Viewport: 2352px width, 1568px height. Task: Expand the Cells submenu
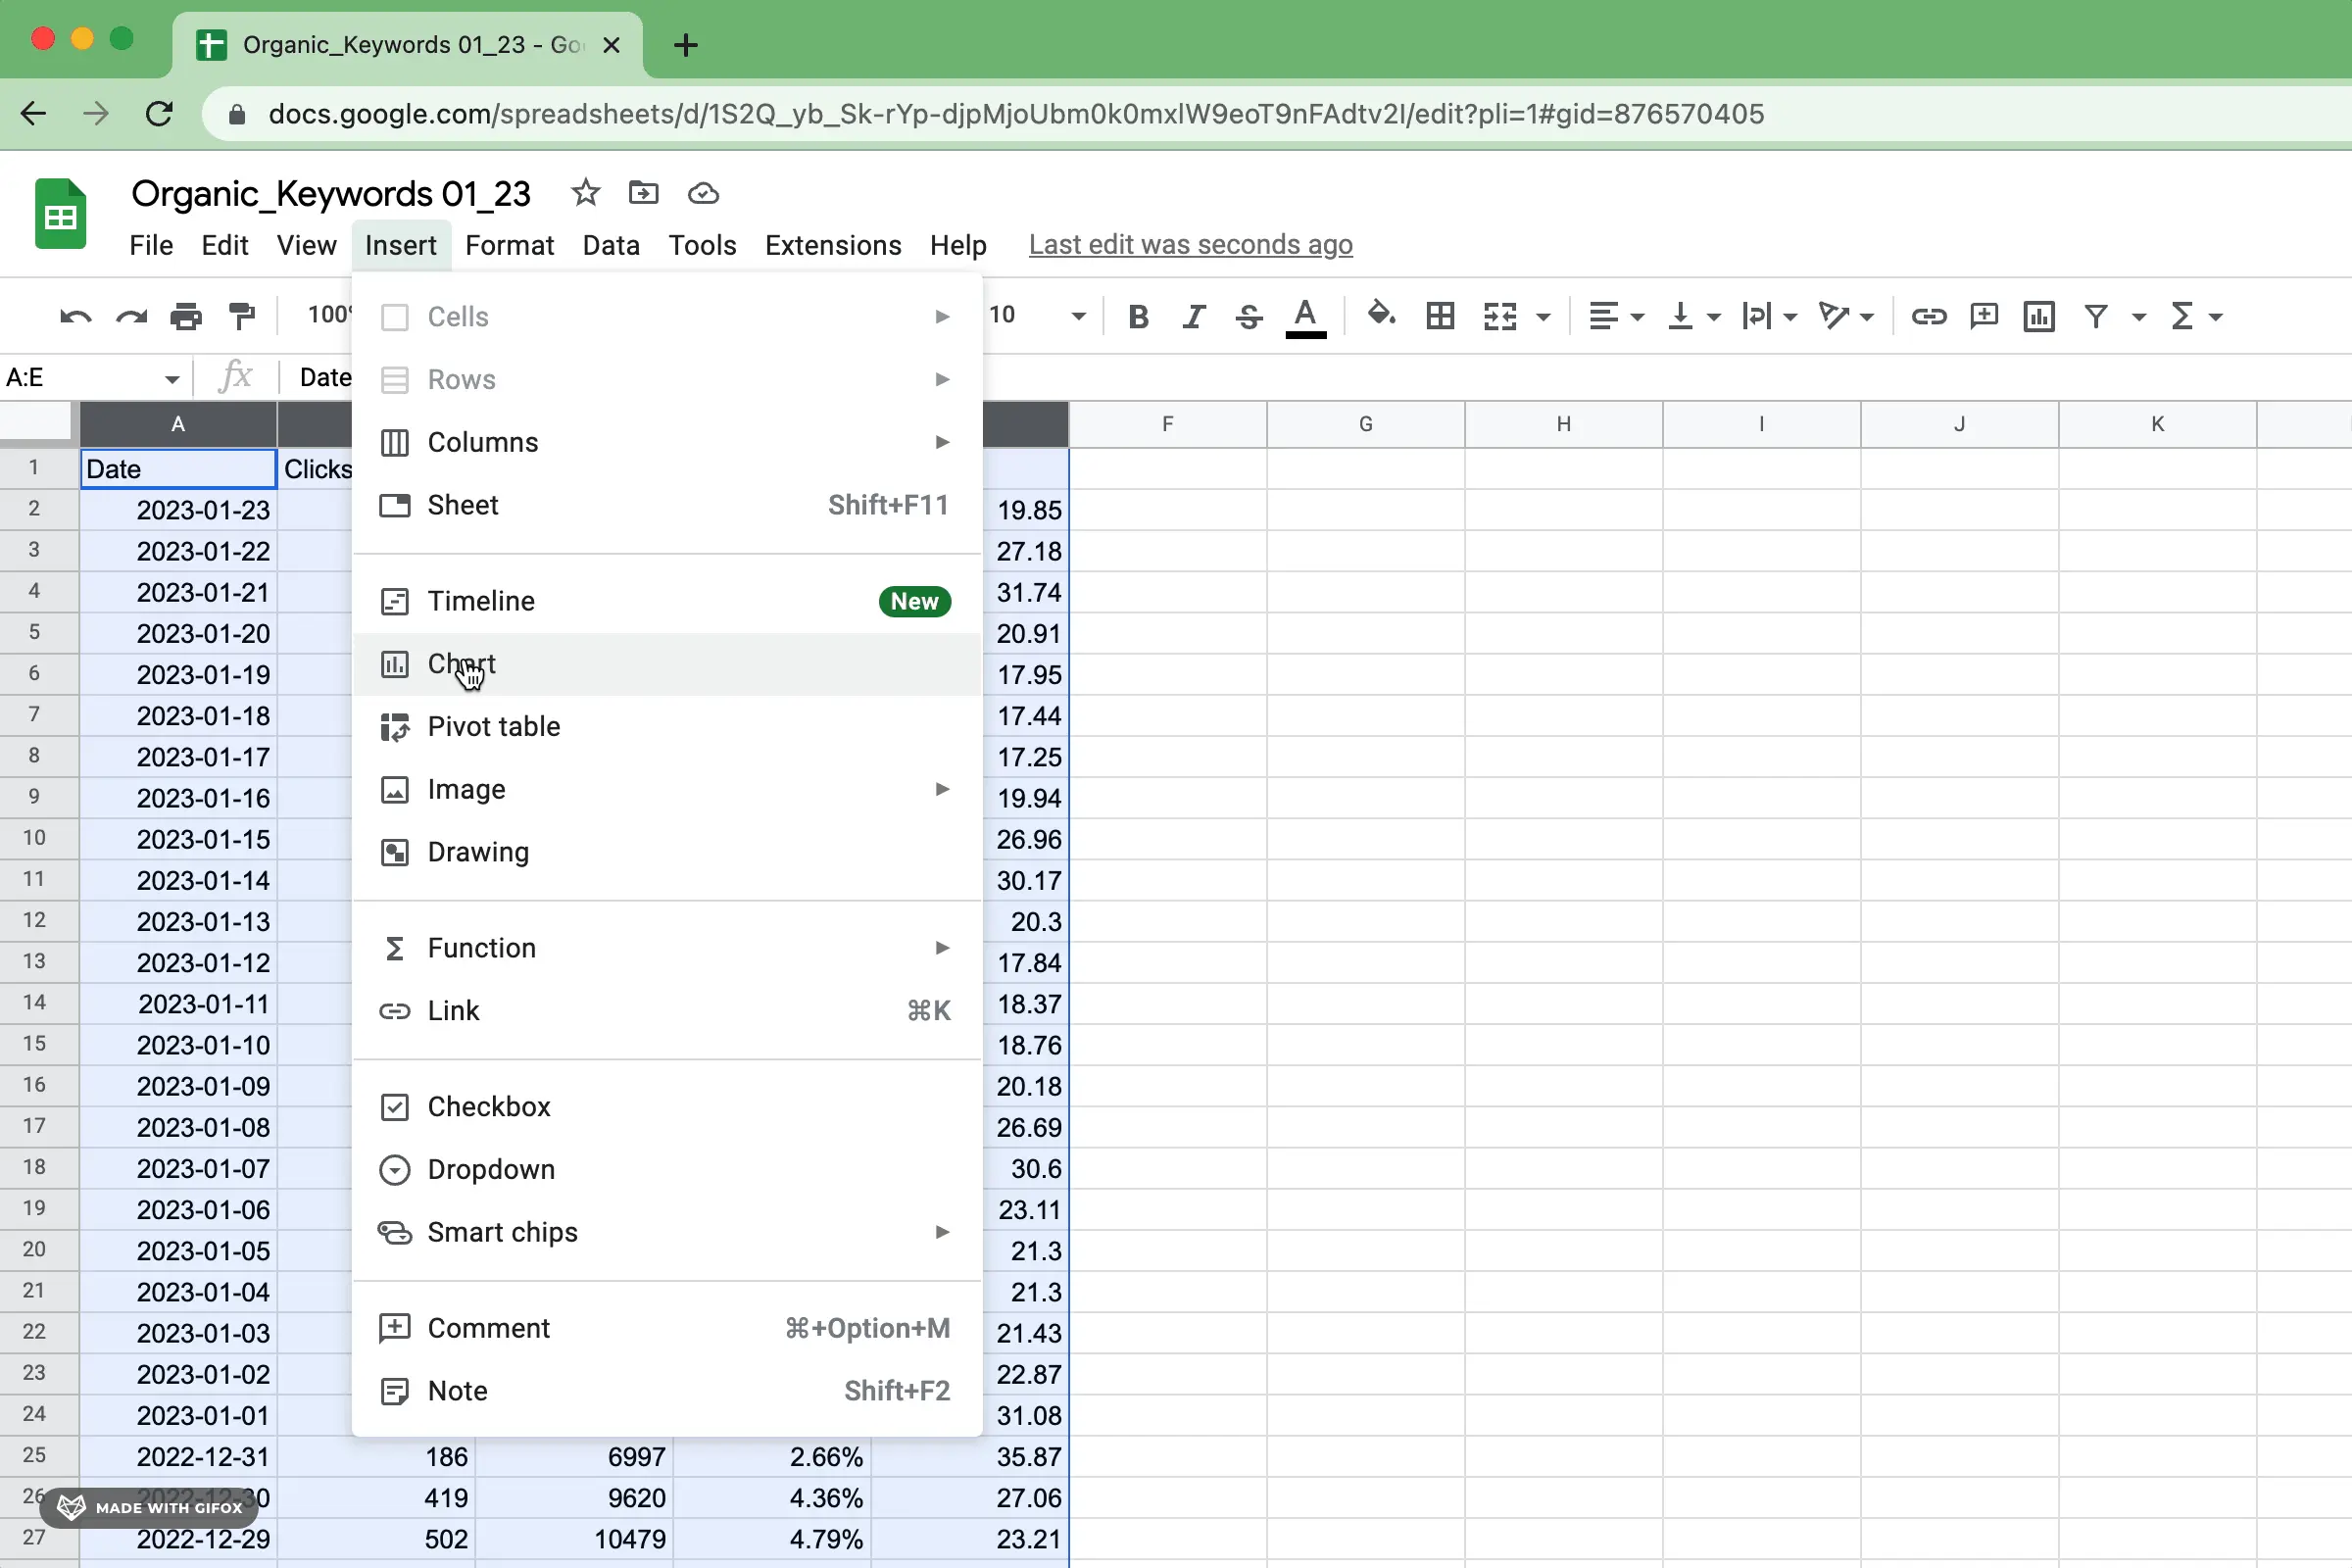click(x=940, y=317)
